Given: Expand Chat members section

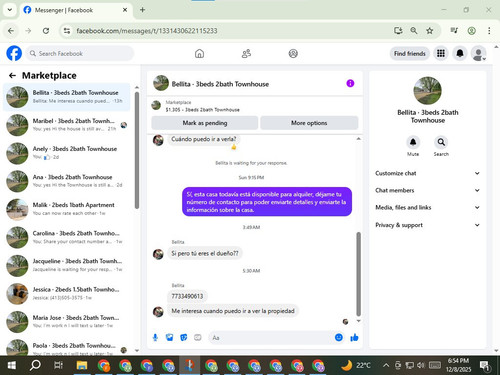Looking at the screenshot, I should click(428, 190).
